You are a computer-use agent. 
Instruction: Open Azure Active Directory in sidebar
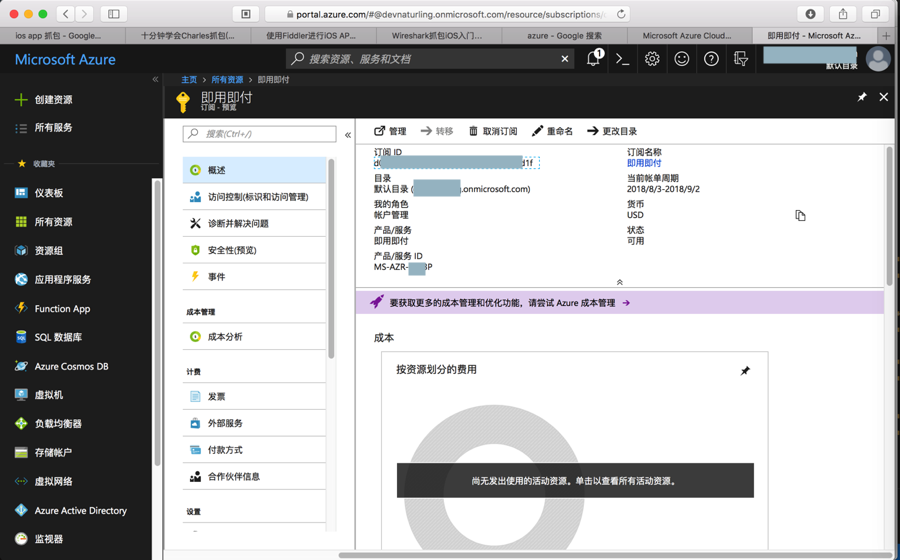pos(71,510)
